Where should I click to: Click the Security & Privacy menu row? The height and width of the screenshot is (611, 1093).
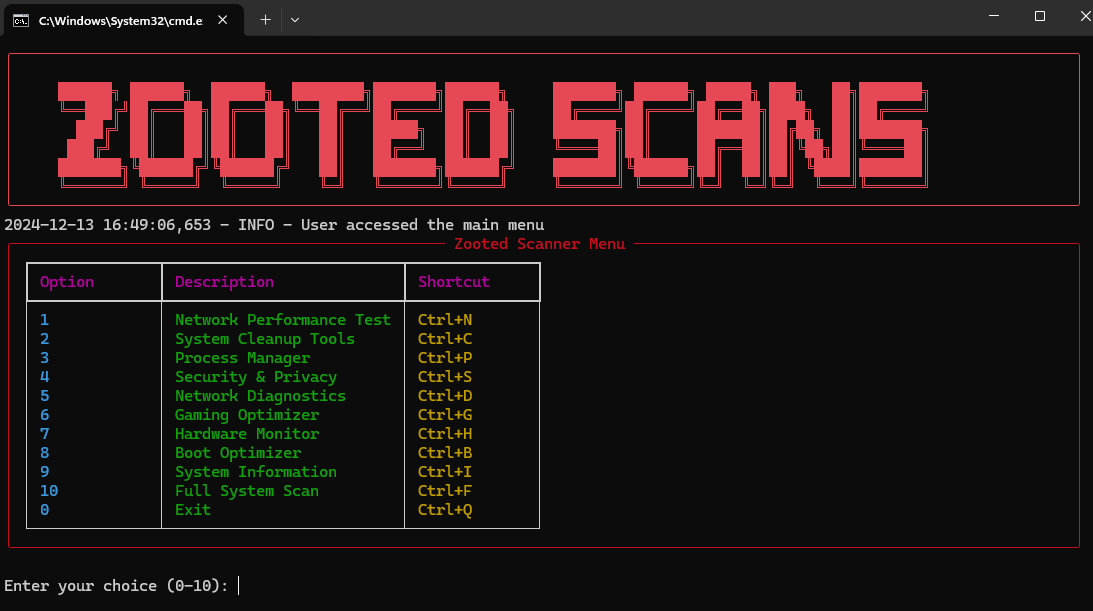click(255, 377)
